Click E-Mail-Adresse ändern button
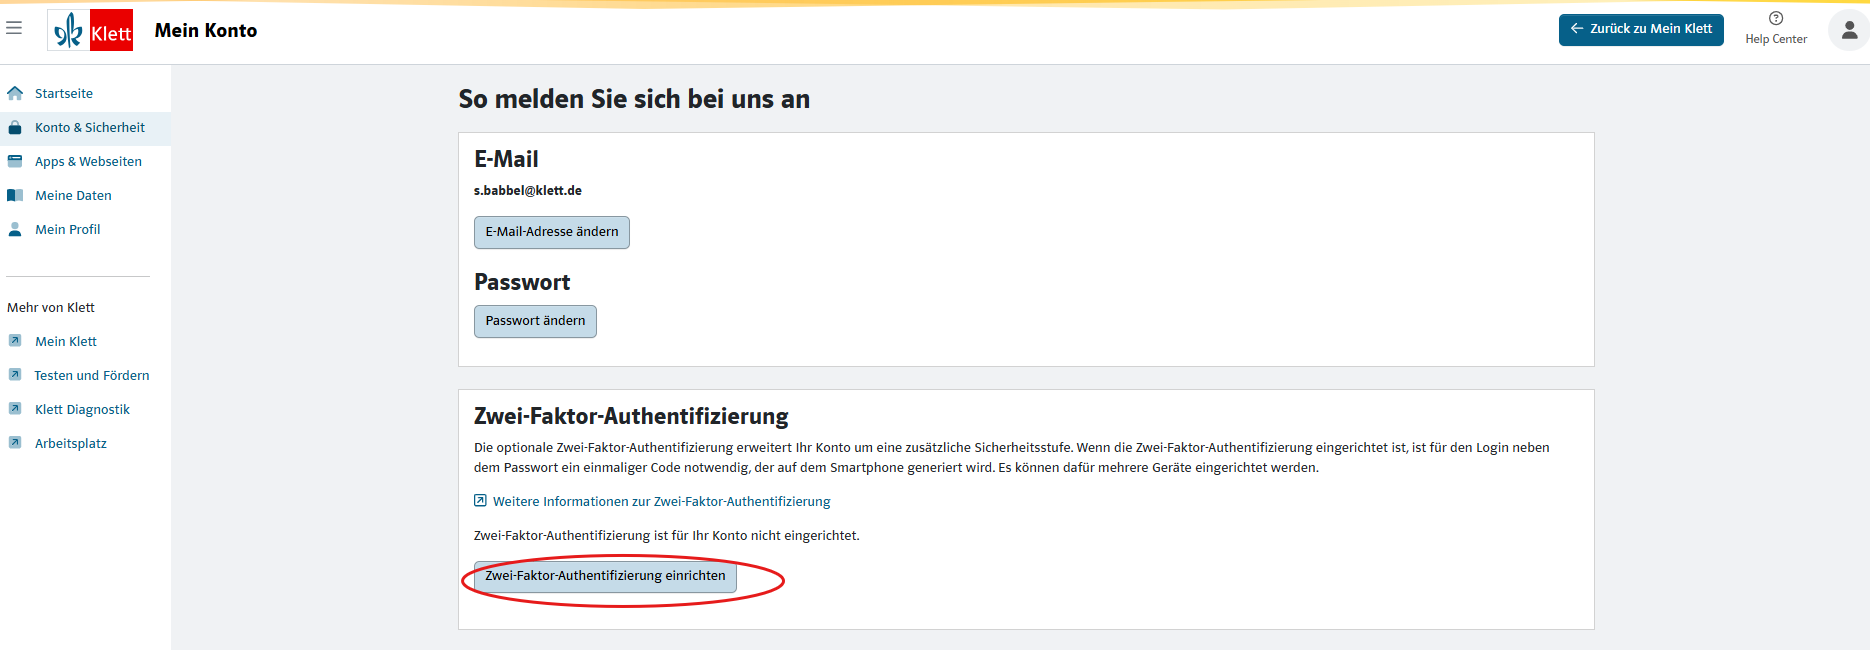1870x650 pixels. [x=552, y=232]
